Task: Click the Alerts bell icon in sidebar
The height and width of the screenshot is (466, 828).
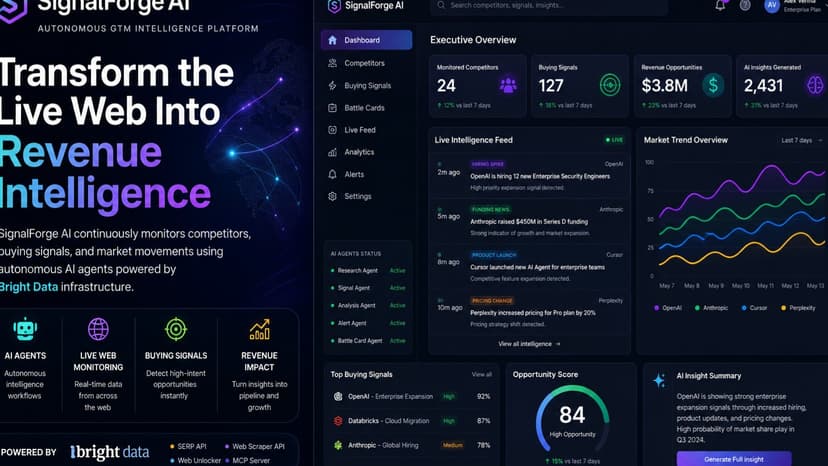Action: tap(332, 174)
